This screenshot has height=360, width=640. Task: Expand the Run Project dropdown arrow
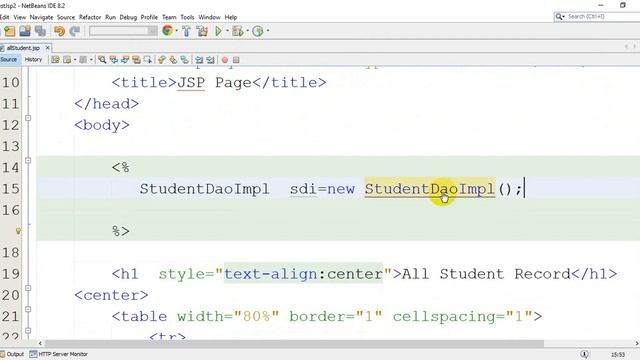click(x=227, y=31)
